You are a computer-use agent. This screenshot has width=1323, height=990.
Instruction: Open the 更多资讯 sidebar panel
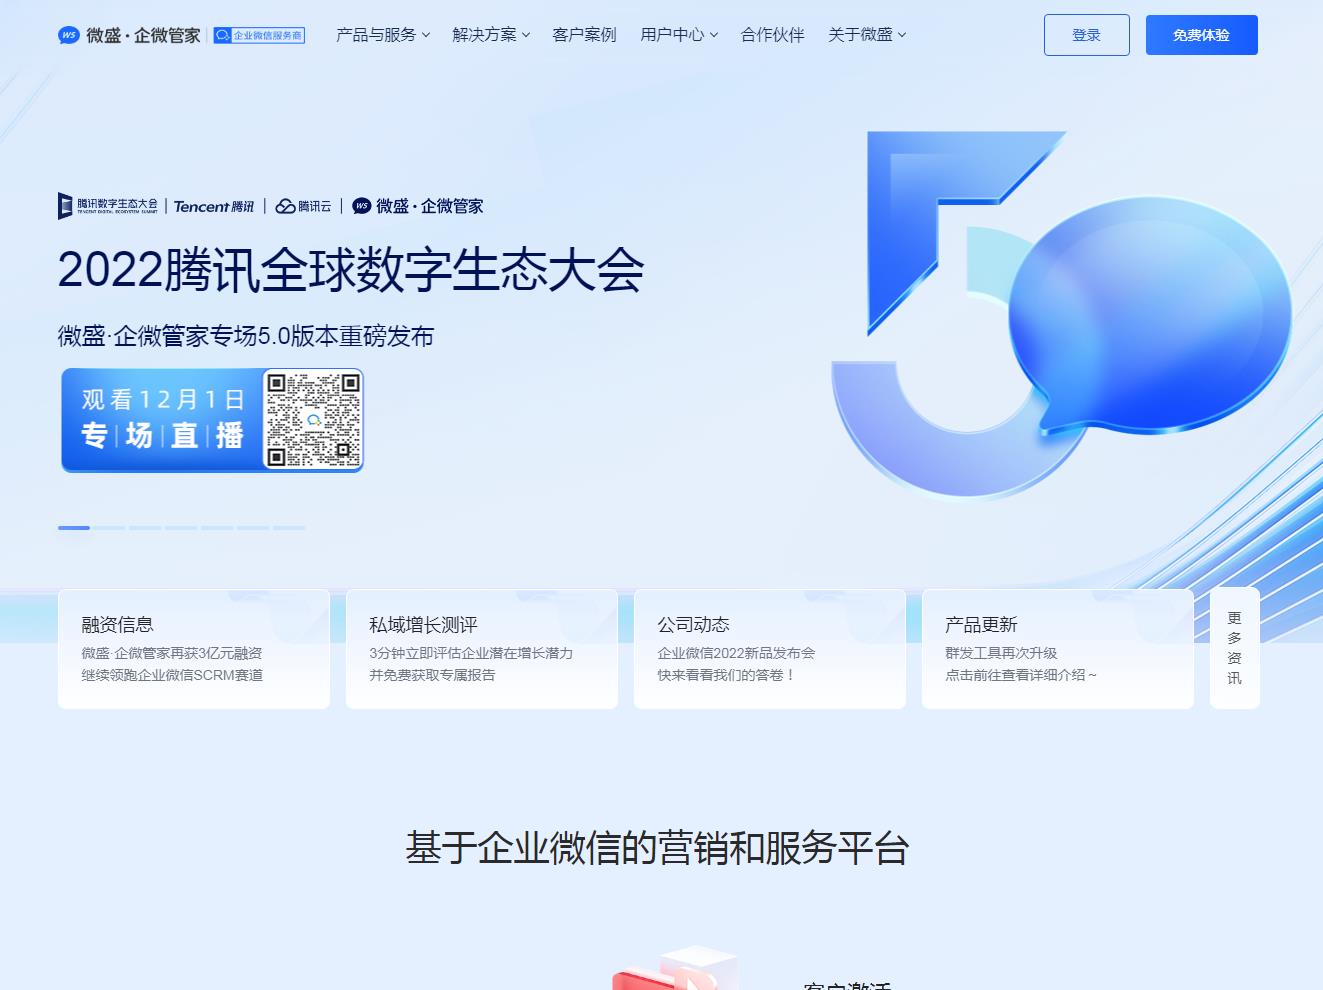click(1234, 647)
